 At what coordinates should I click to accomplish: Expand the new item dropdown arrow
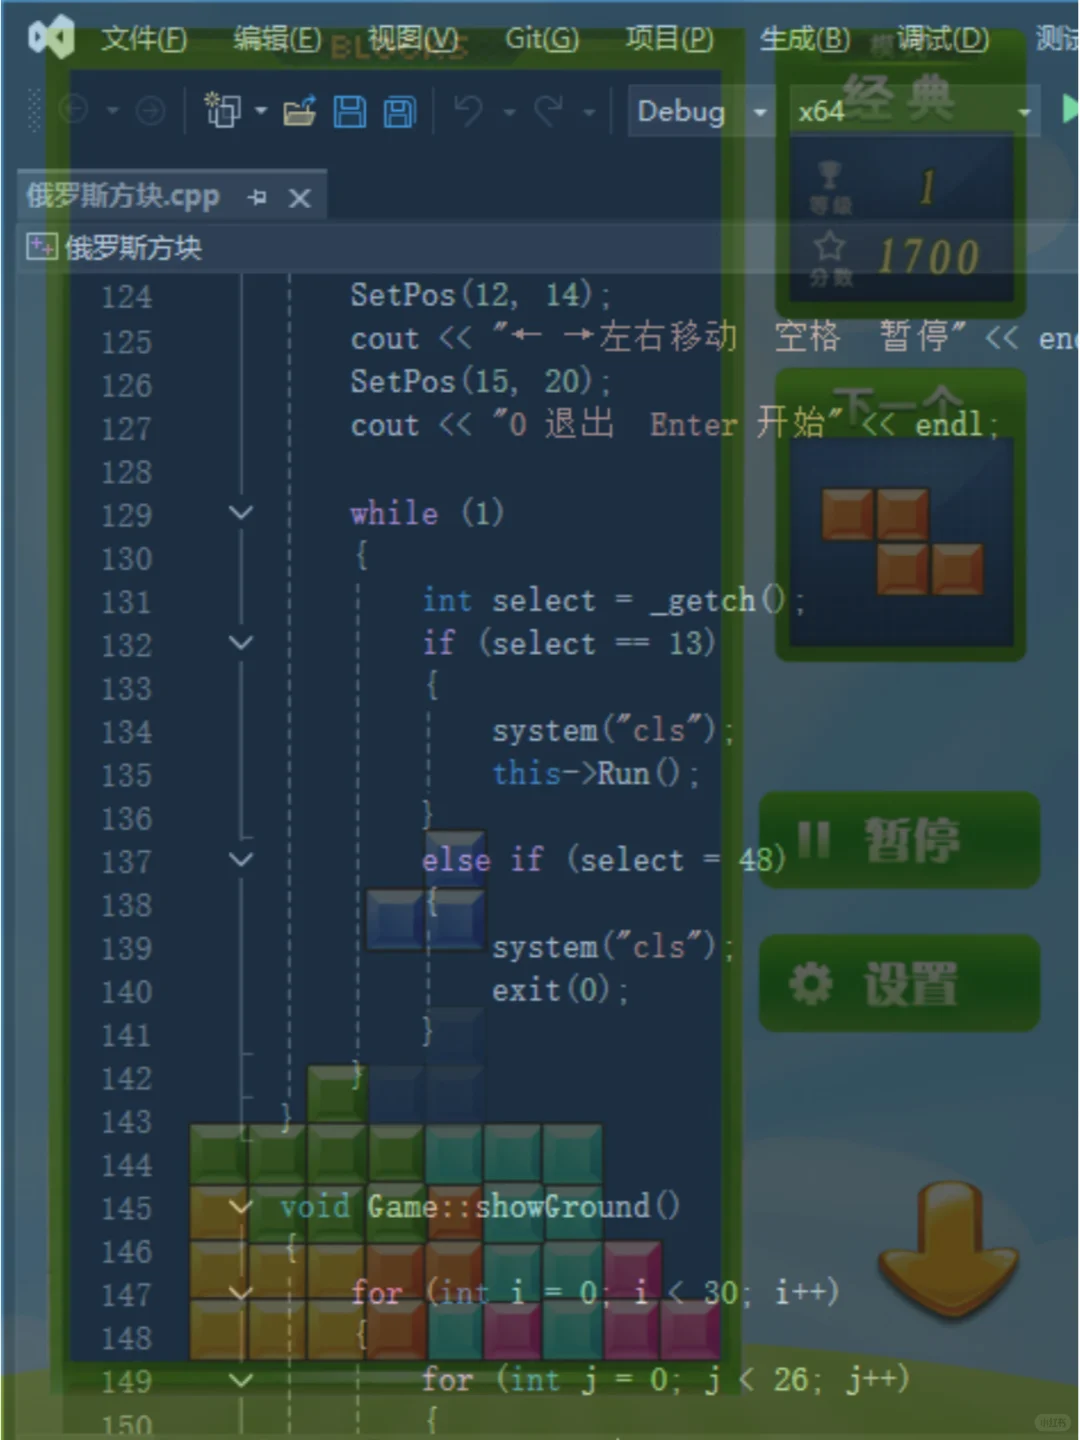261,110
